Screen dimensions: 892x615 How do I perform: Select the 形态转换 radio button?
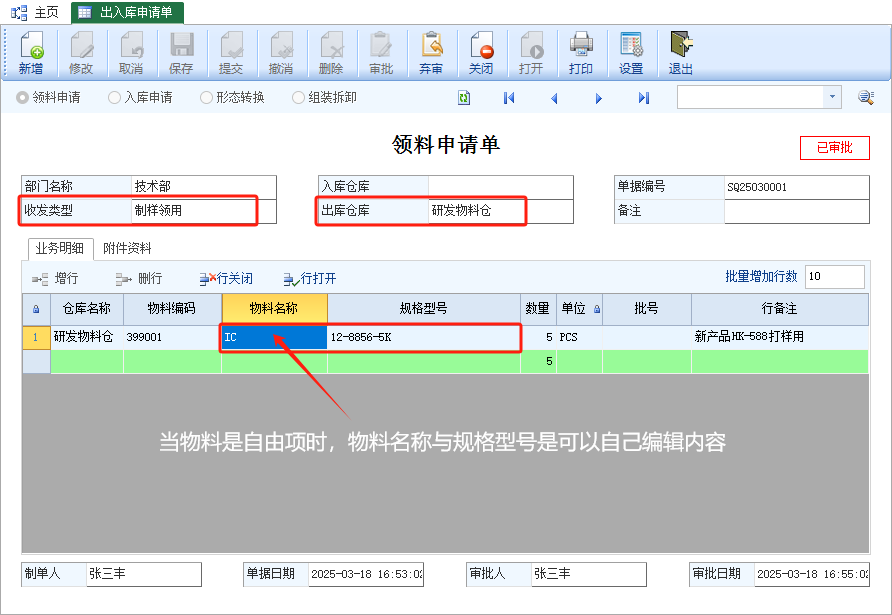click(x=207, y=97)
